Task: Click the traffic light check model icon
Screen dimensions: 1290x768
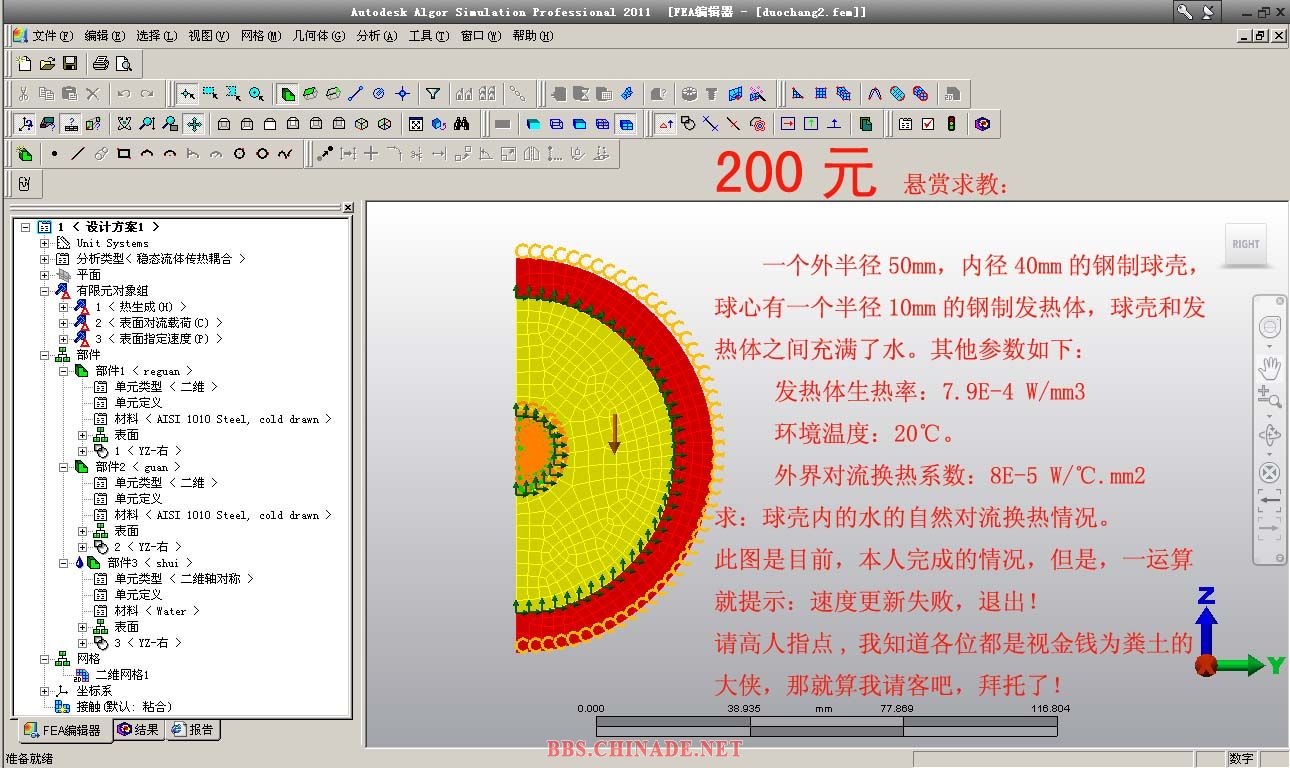Action: coord(951,124)
